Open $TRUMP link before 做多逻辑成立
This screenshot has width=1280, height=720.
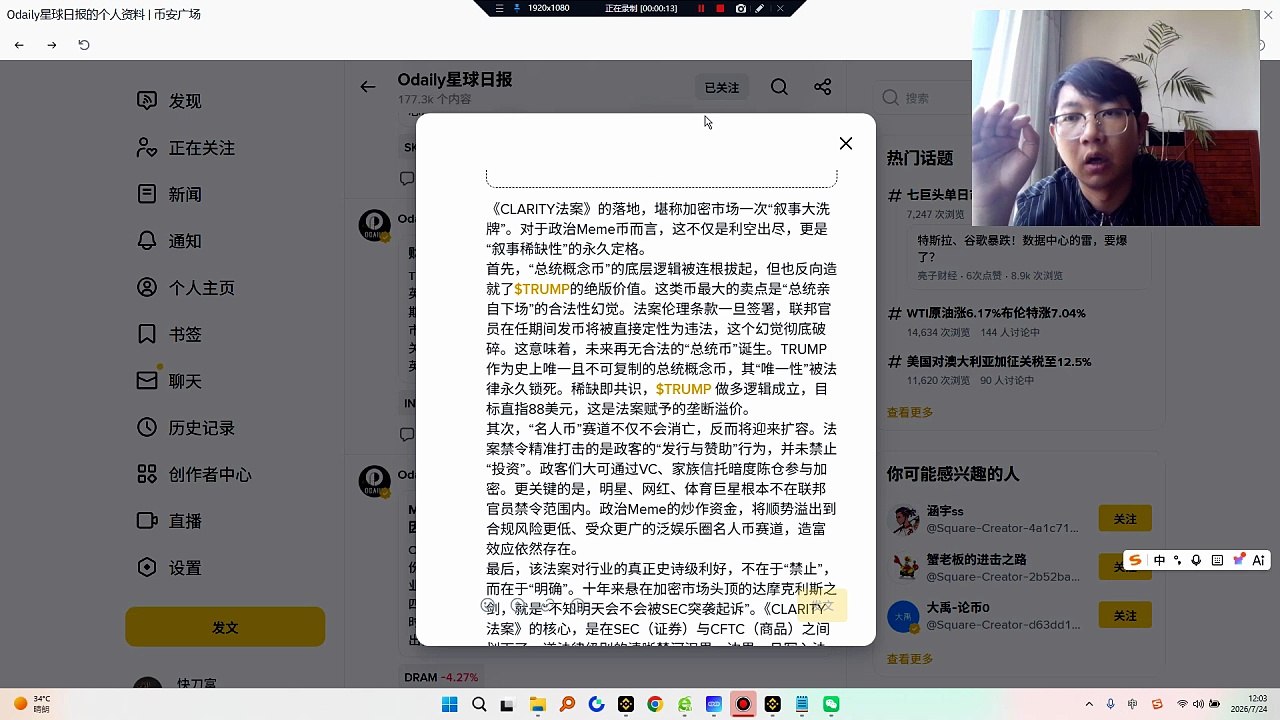(x=683, y=389)
